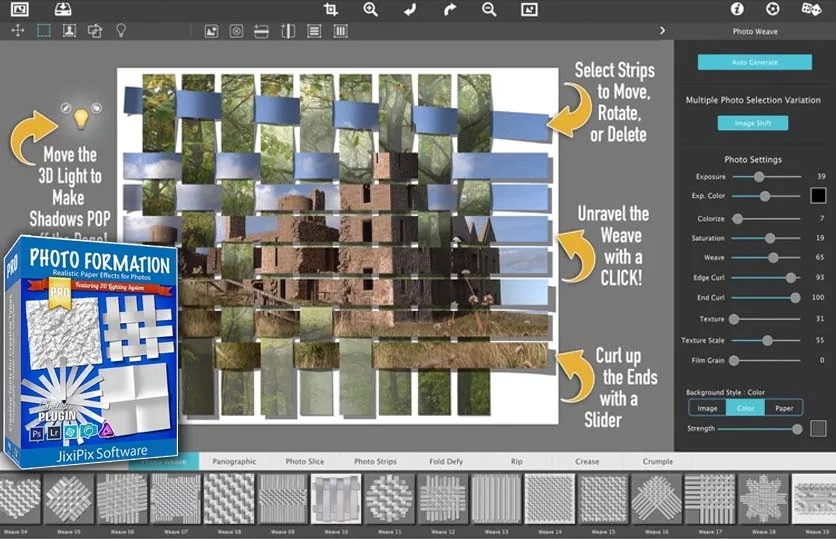The image size is (836, 539).
Task: Adjust the Edge Curl slider handle
Action: click(x=791, y=278)
